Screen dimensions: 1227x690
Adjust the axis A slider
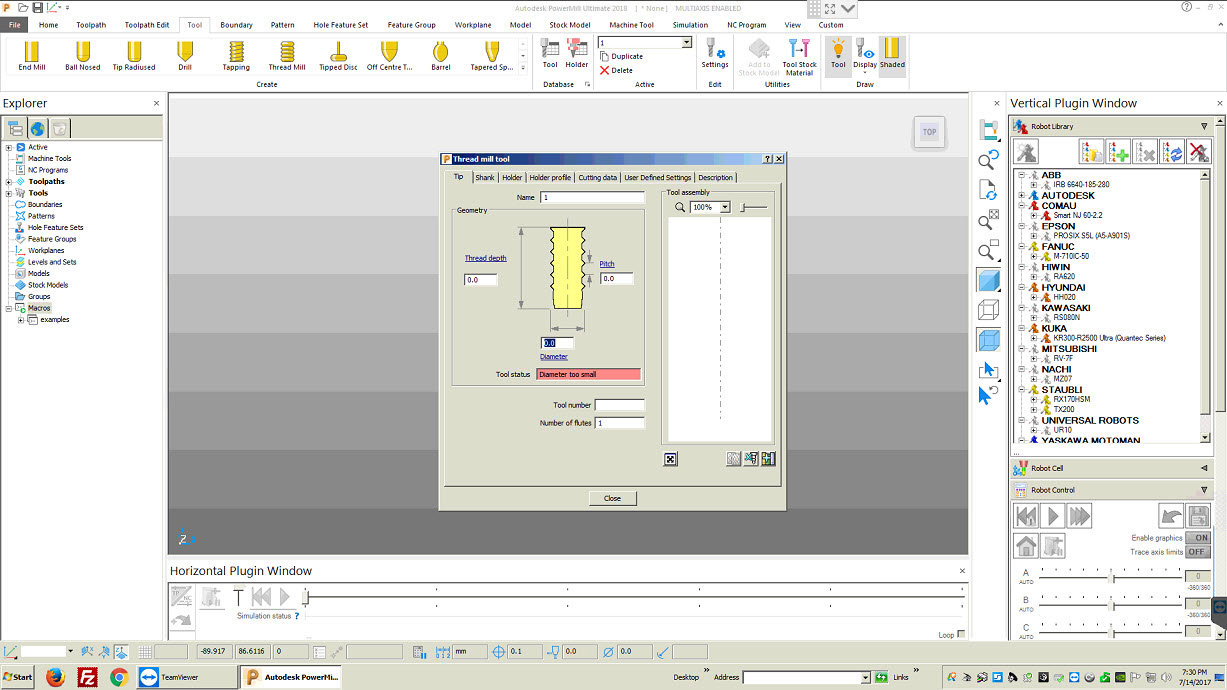tap(1112, 577)
